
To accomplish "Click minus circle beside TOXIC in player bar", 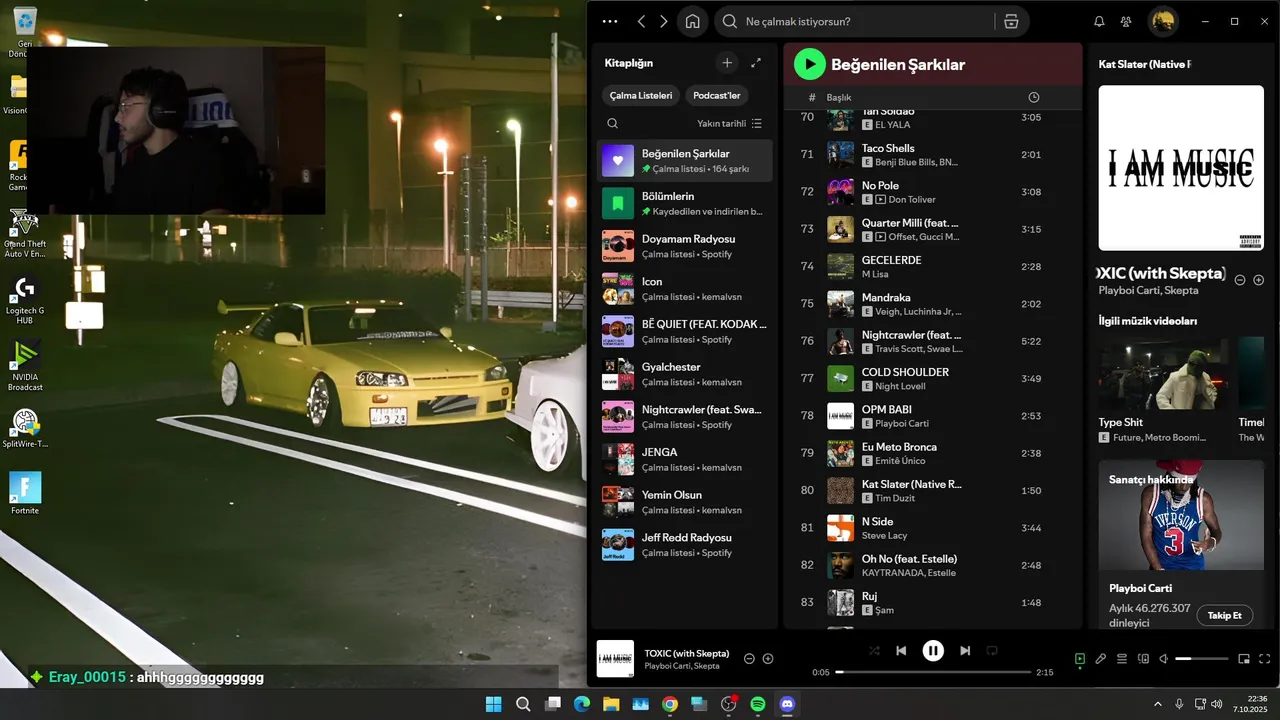I will [x=749, y=659].
